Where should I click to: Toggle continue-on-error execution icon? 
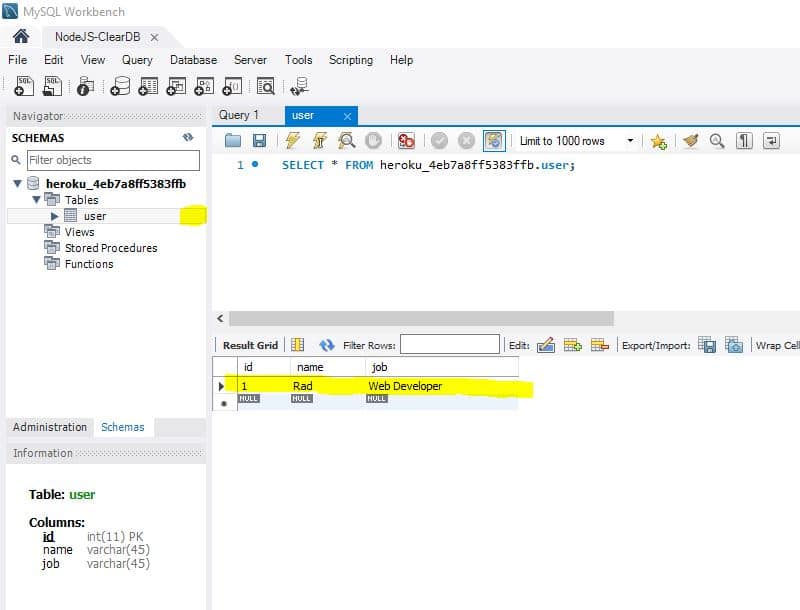point(406,140)
